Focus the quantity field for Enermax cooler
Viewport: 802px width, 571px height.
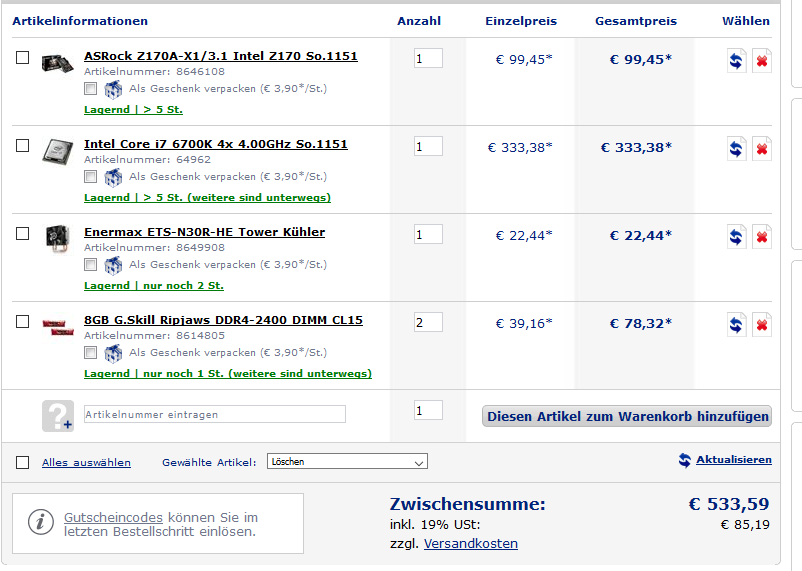428,234
